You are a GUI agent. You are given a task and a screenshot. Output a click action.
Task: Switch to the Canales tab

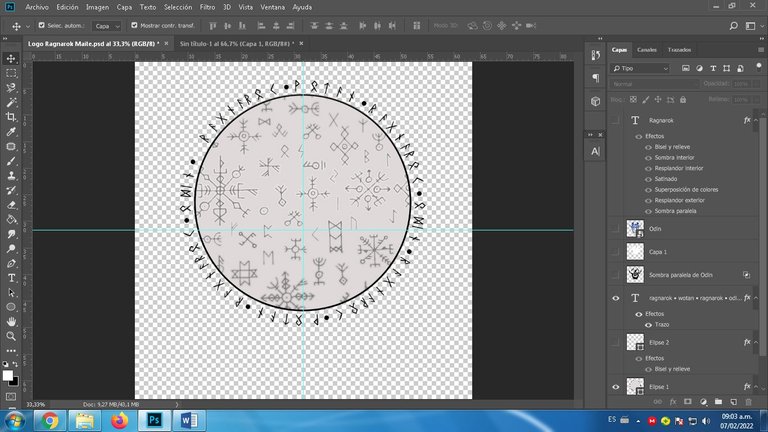pyautogui.click(x=647, y=50)
